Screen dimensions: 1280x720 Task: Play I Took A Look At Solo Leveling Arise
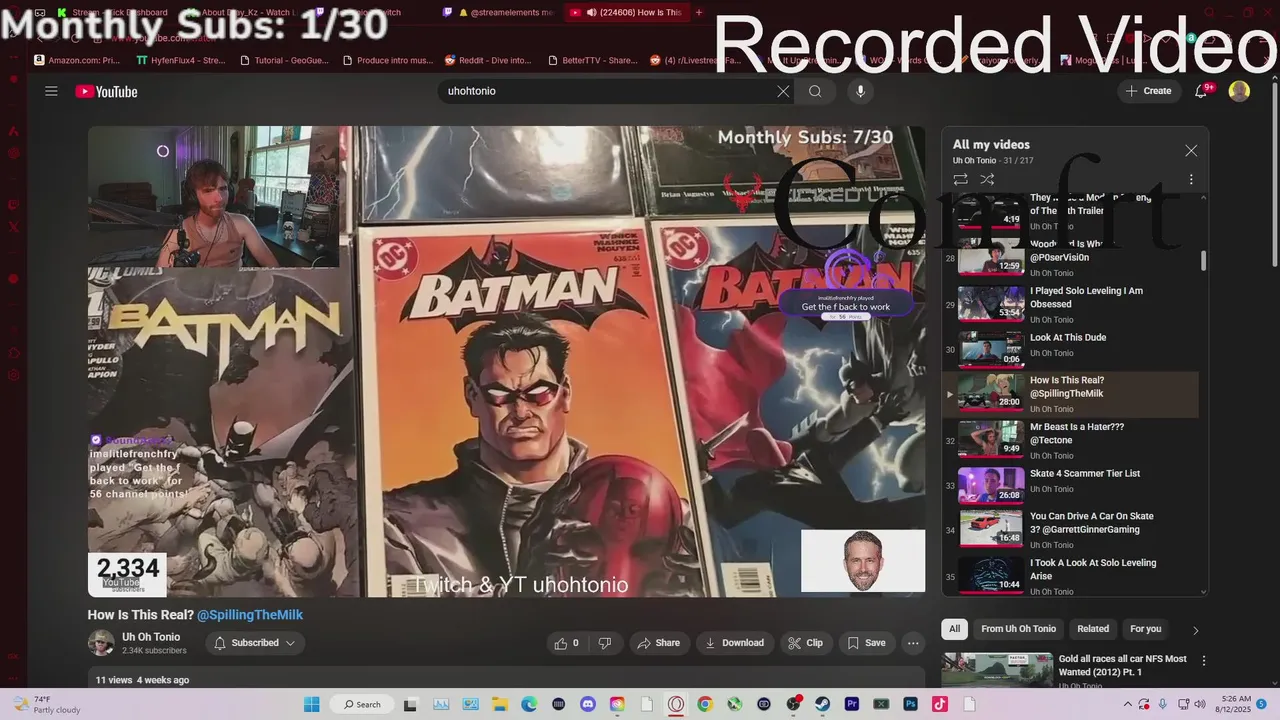tap(1070, 575)
